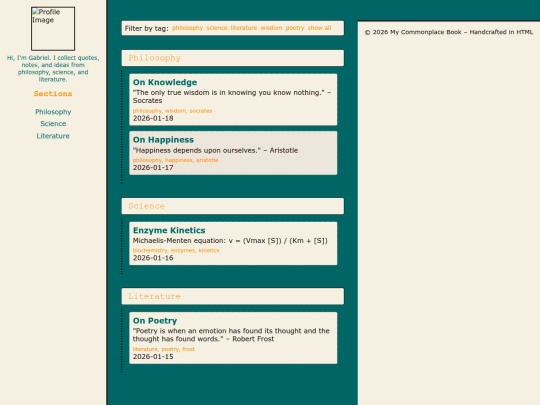The image size is (540, 405).
Task: Click the Sections sidebar heading
Action: [53, 94]
